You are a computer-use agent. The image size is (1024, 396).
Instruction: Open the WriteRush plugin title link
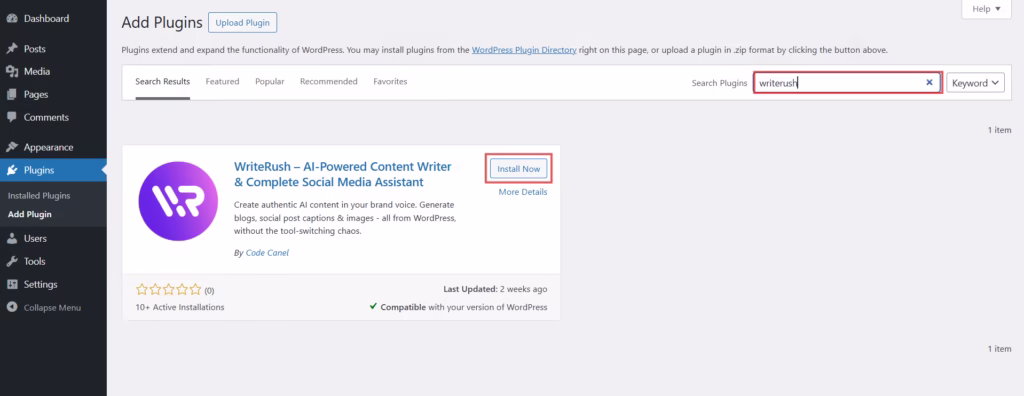[x=343, y=174]
